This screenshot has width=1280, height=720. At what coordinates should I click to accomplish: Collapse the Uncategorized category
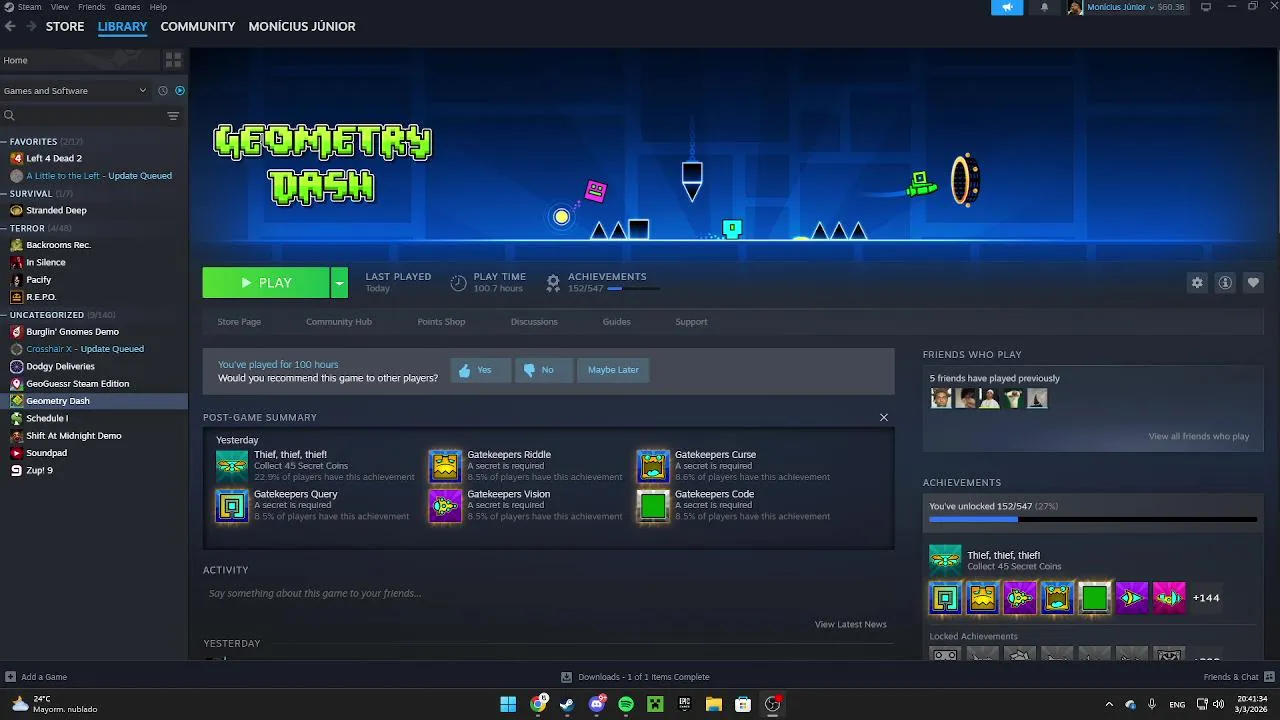[x=4, y=314]
